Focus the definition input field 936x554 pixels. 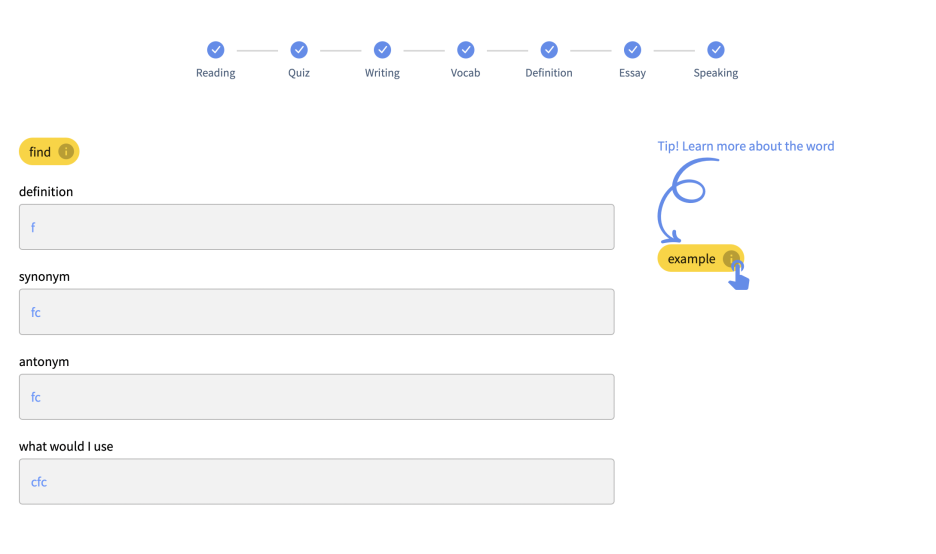coord(316,227)
